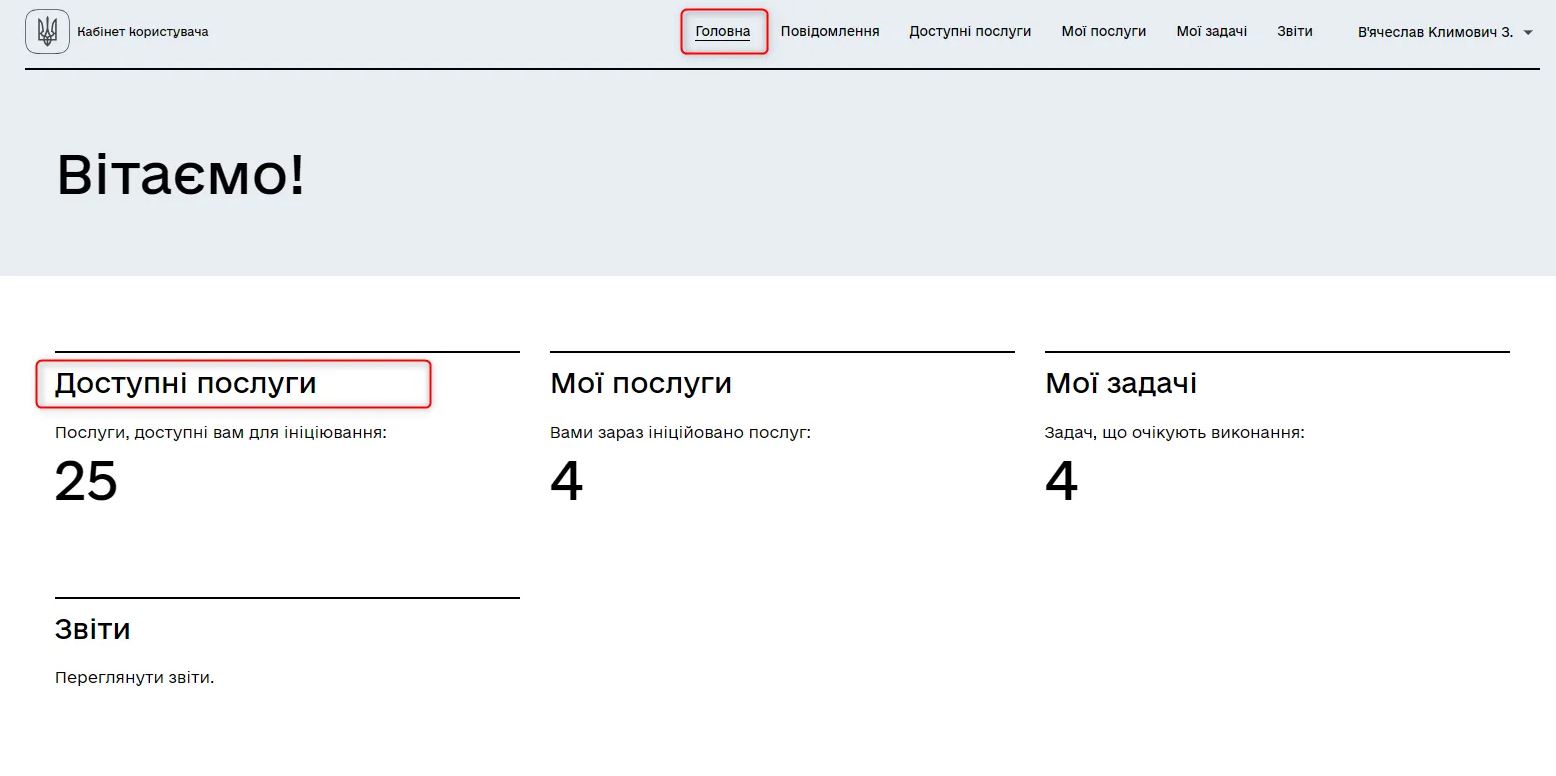Image resolution: width=1556 pixels, height=776 pixels.
Task: Open the Мої задачі card heading
Action: pos(1121,384)
